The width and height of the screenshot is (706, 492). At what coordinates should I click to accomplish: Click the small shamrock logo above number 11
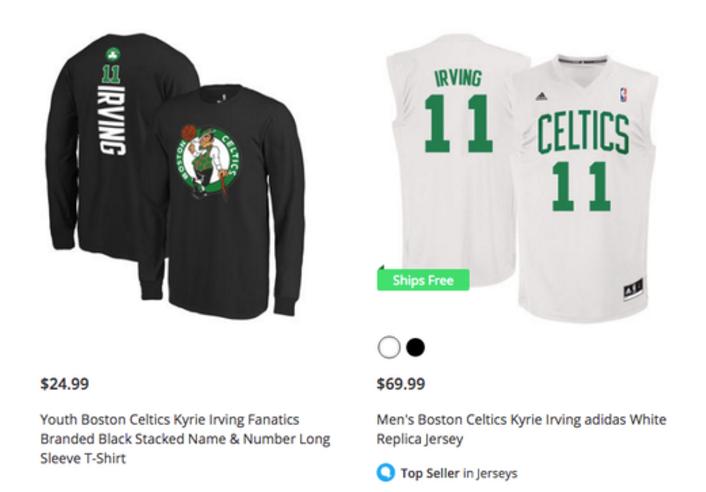click(111, 55)
